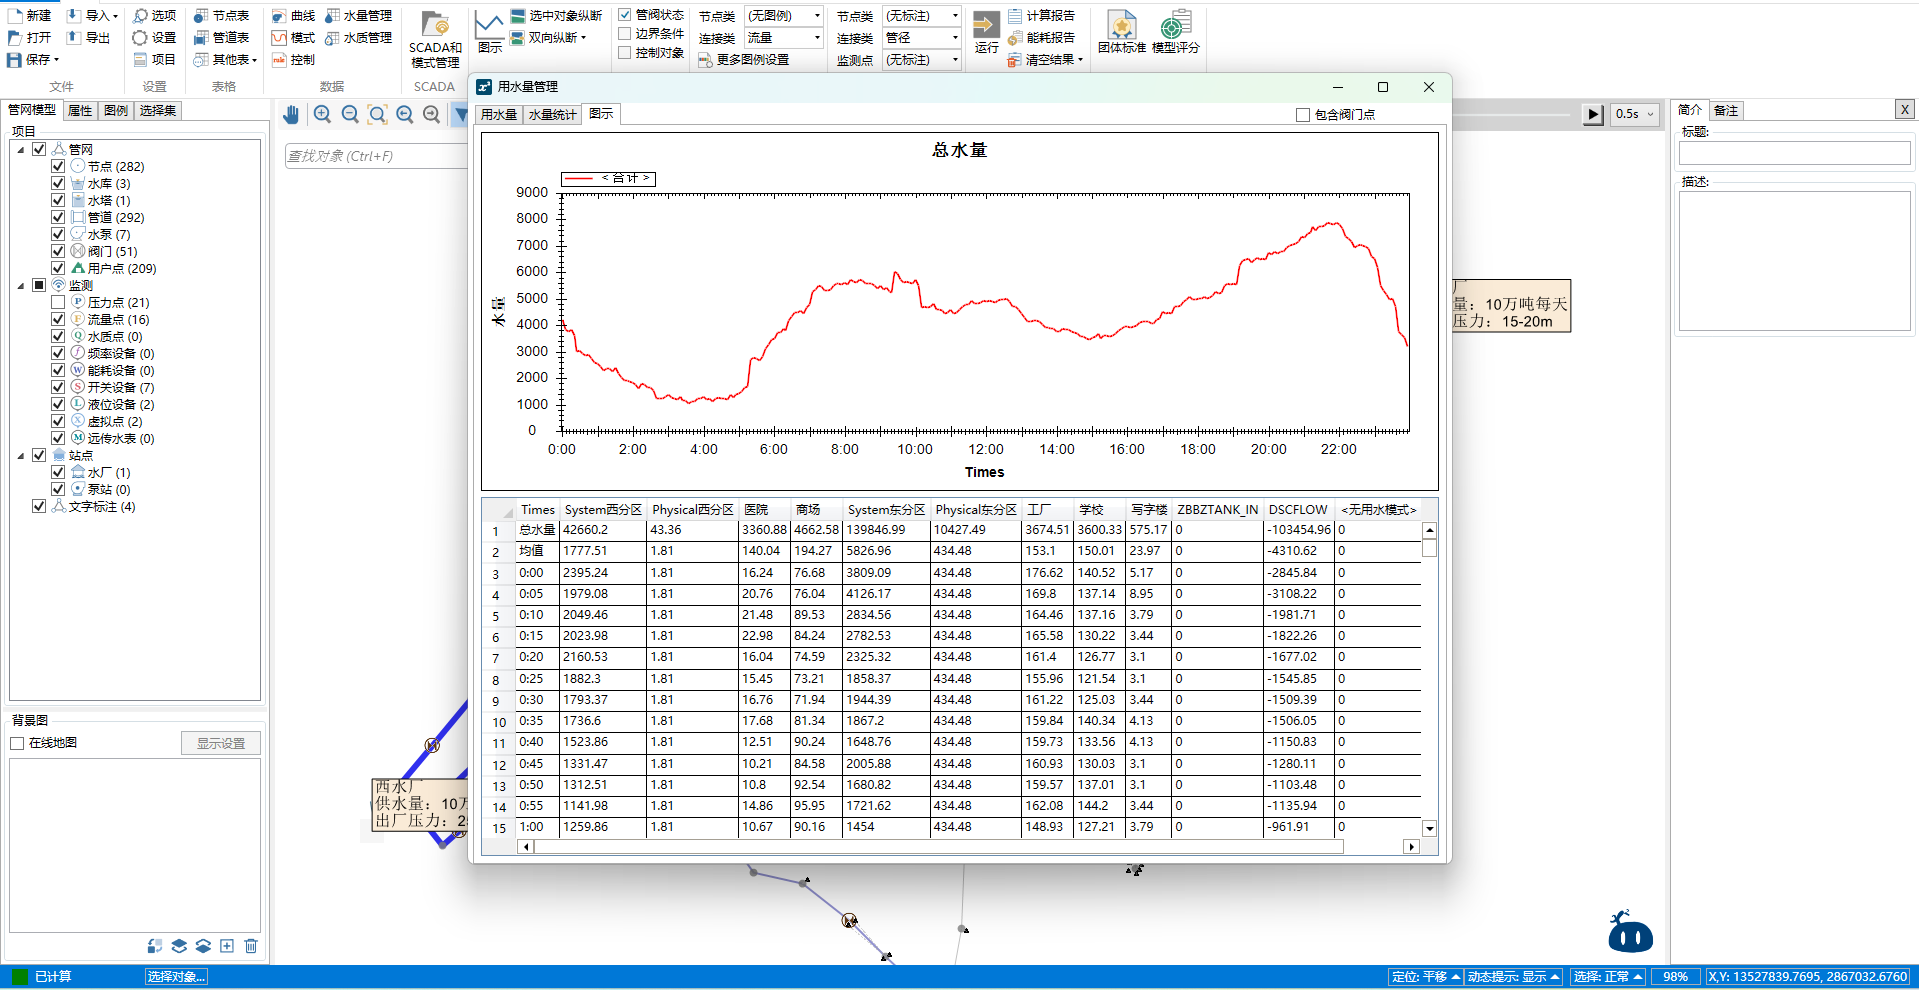Open the 流量 link type dropdown

point(784,38)
